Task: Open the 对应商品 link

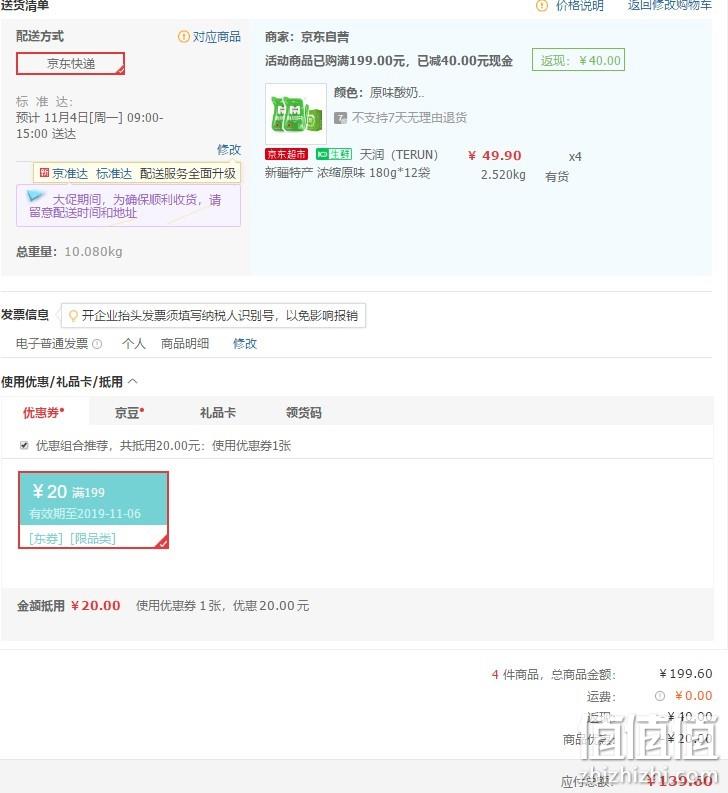Action: click(217, 36)
